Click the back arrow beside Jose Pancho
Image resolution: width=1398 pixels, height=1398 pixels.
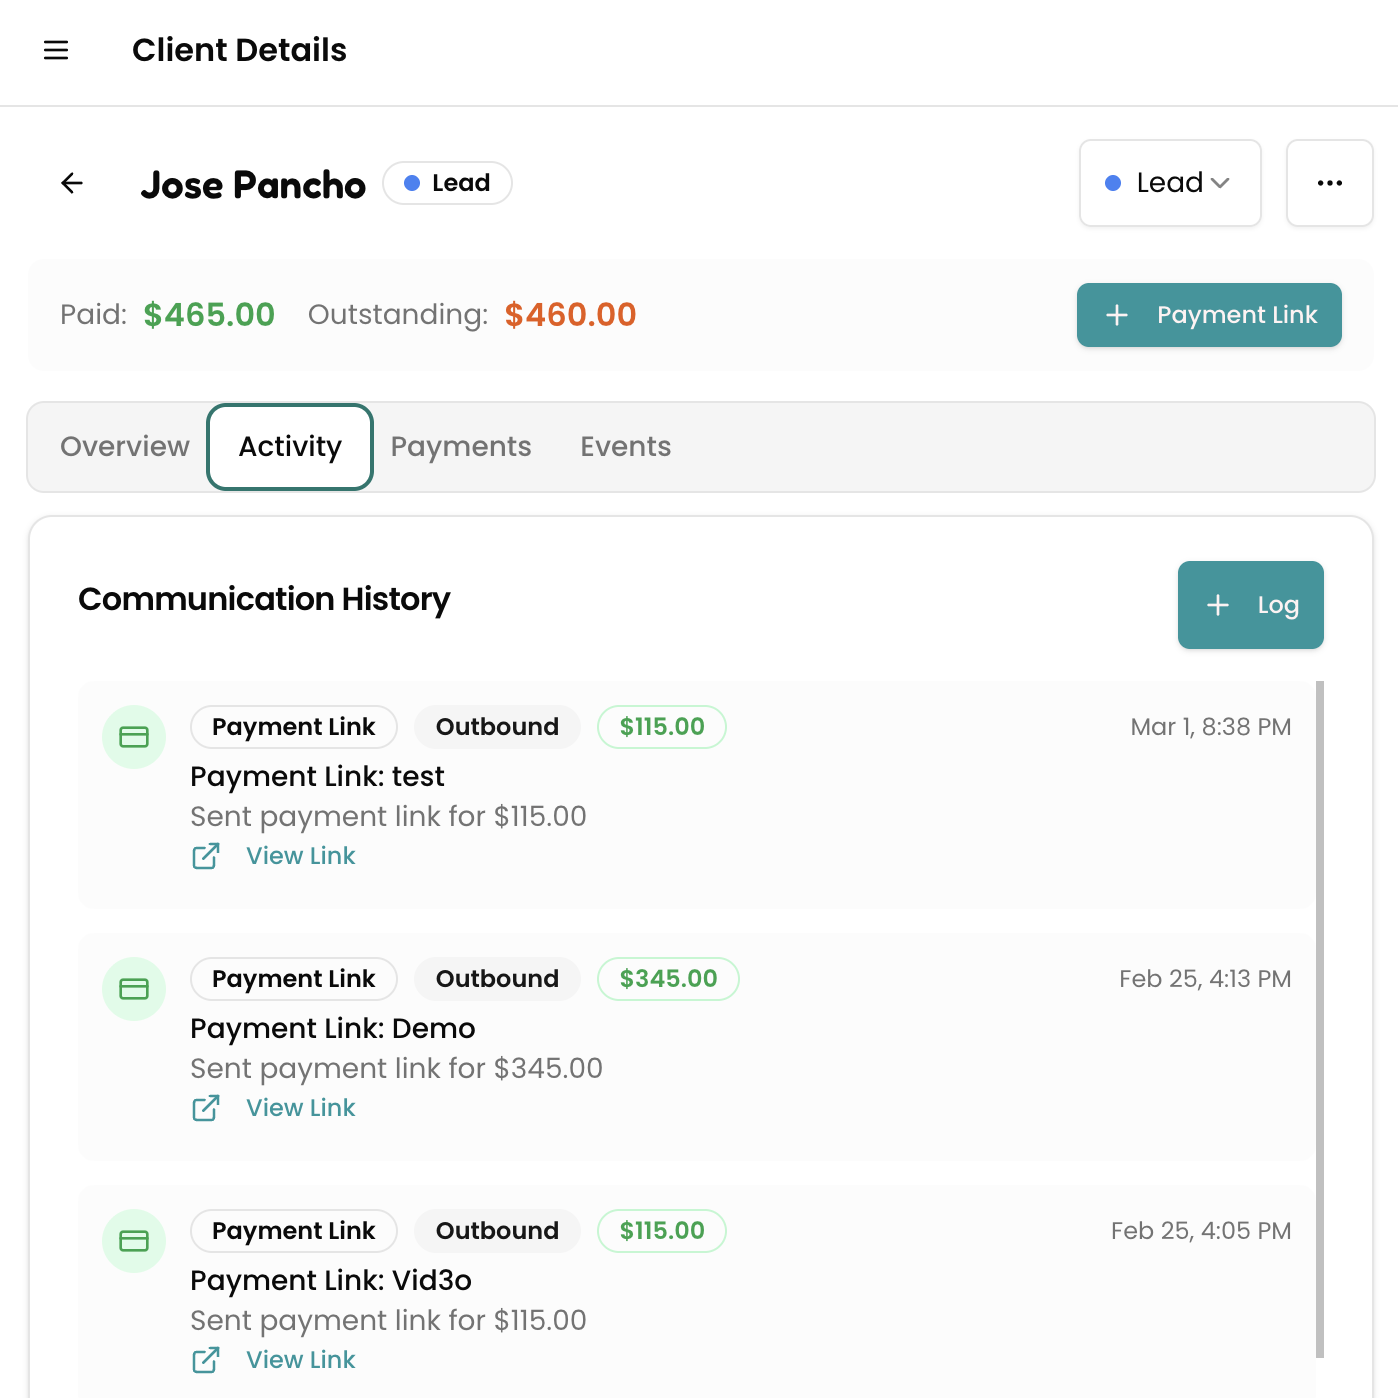point(71,183)
